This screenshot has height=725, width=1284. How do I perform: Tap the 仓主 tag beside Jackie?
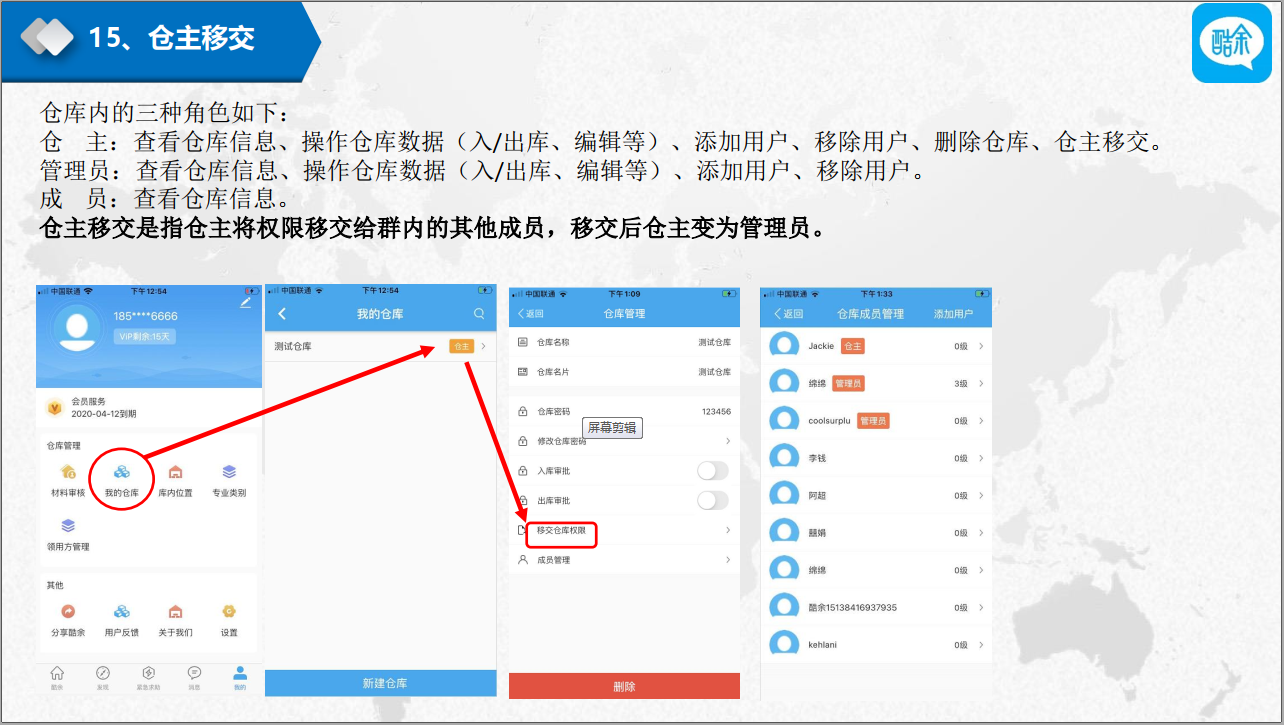[852, 346]
